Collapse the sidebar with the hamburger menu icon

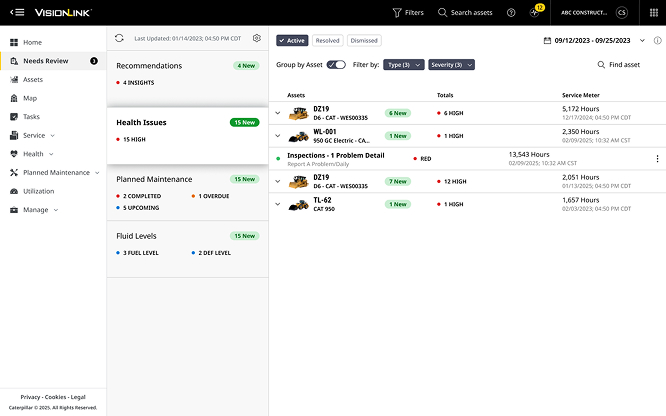tap(17, 12)
